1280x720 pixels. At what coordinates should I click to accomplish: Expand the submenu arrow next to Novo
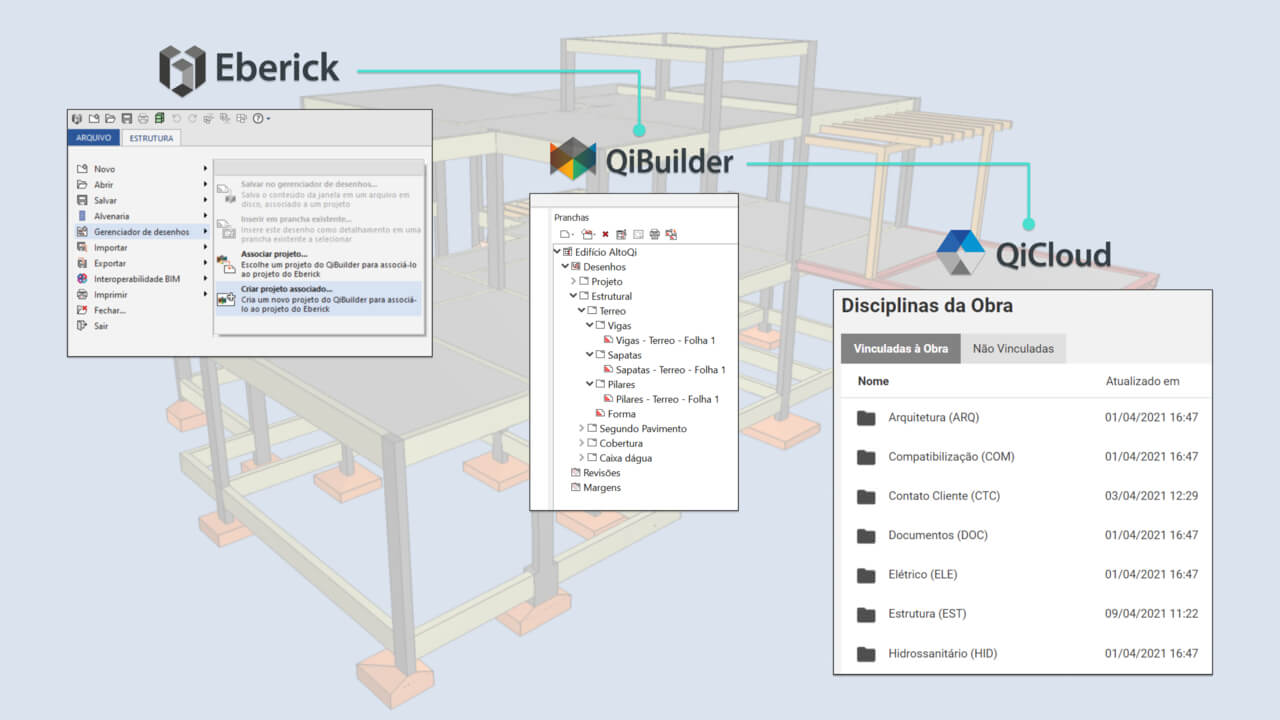205,169
